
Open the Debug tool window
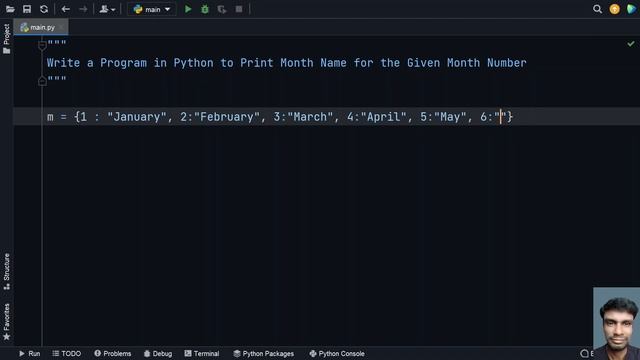pos(158,353)
